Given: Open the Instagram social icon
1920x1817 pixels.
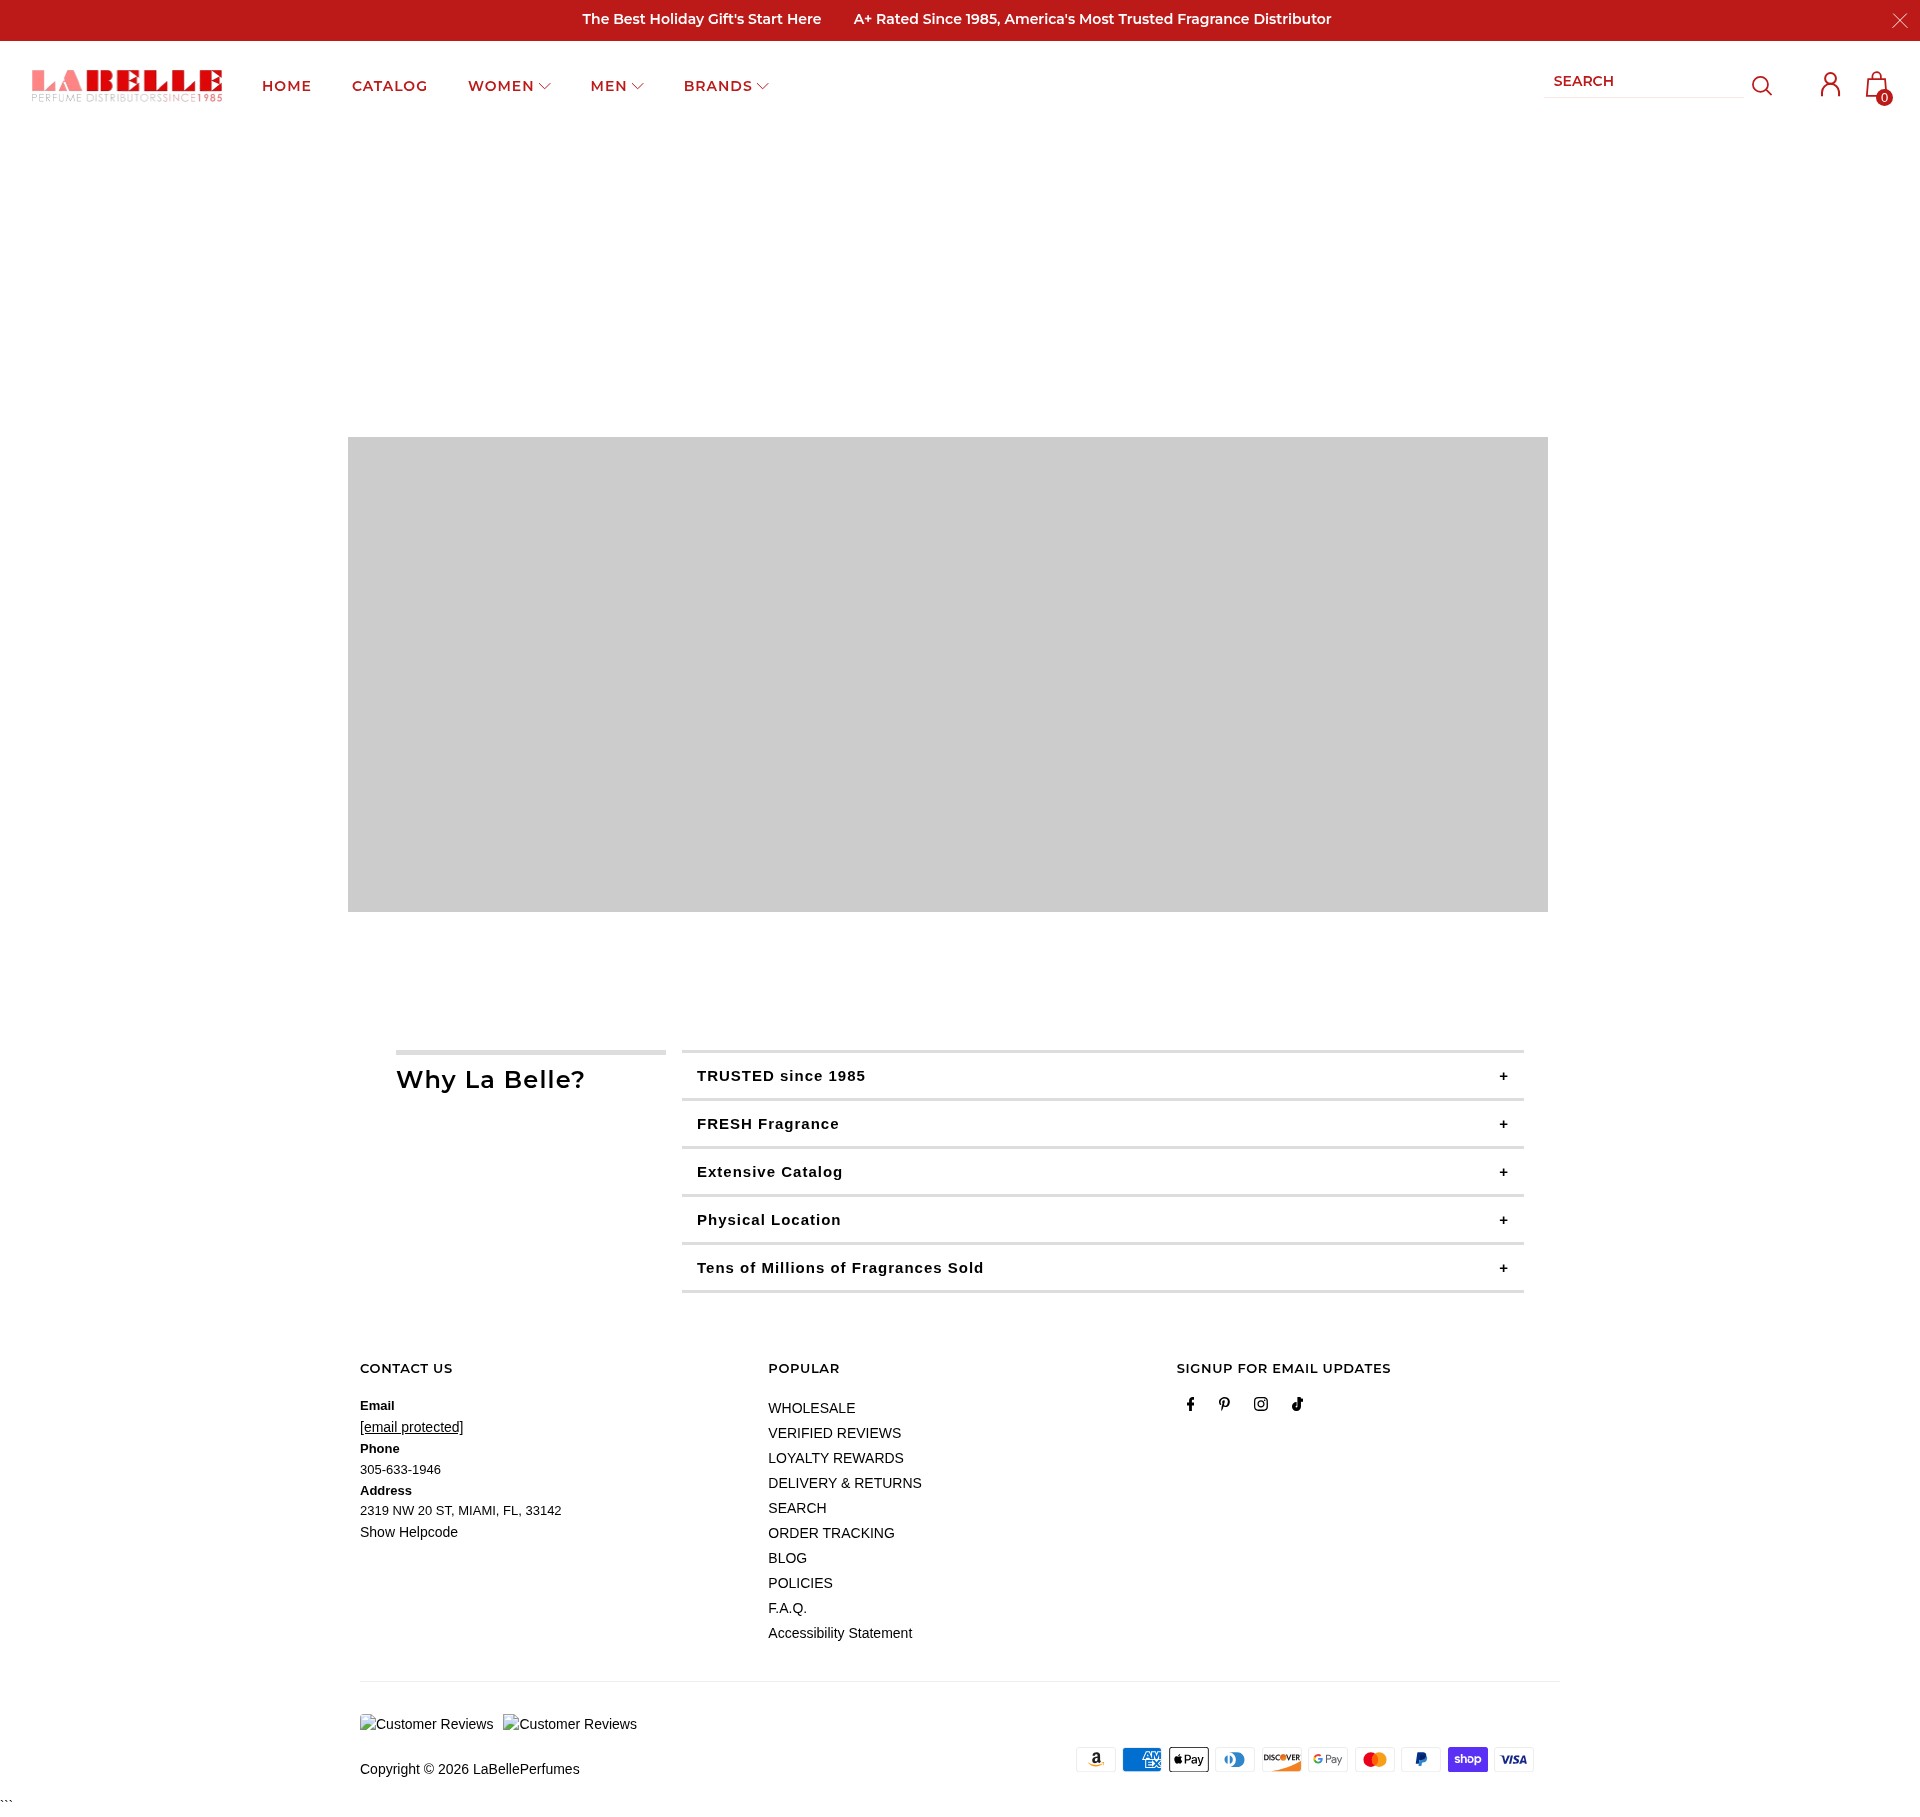Looking at the screenshot, I should tap(1261, 1404).
